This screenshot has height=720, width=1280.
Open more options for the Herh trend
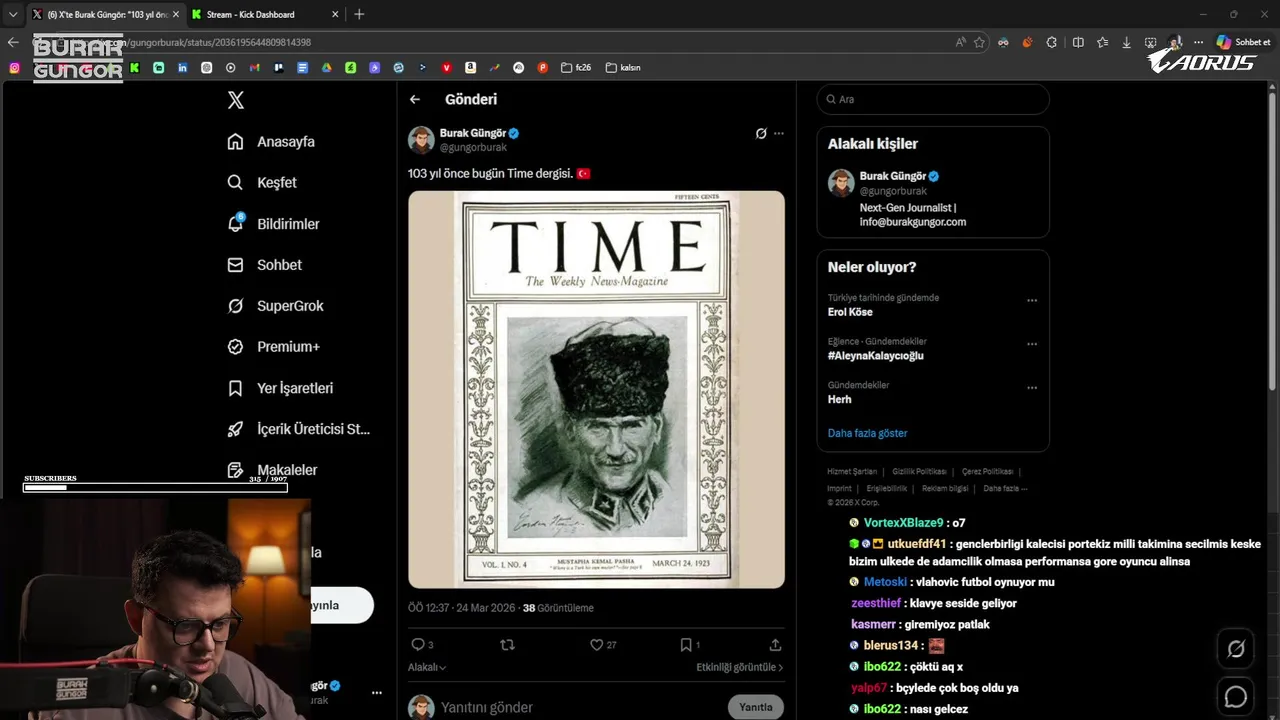pos(1032,388)
